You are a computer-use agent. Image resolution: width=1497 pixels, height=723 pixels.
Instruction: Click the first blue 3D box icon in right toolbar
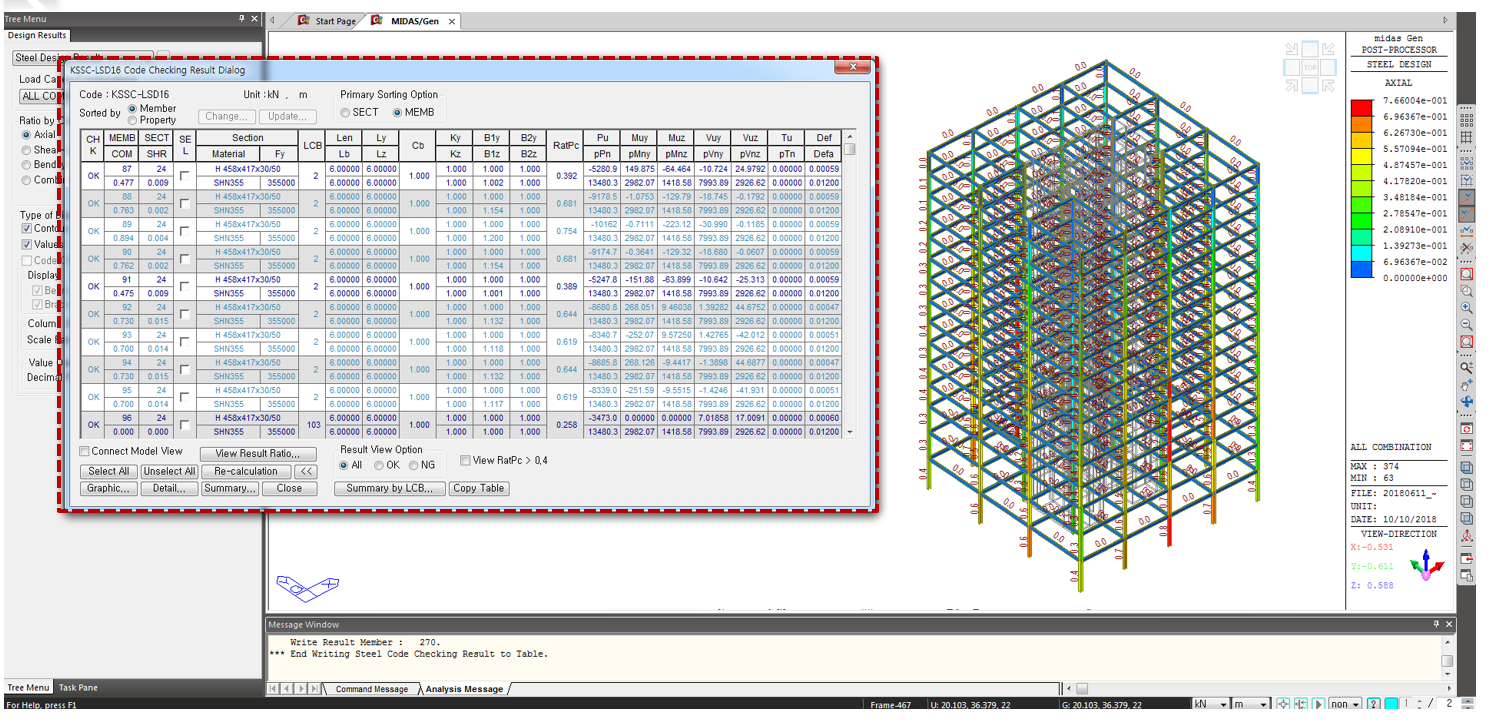pyautogui.click(x=1466, y=467)
